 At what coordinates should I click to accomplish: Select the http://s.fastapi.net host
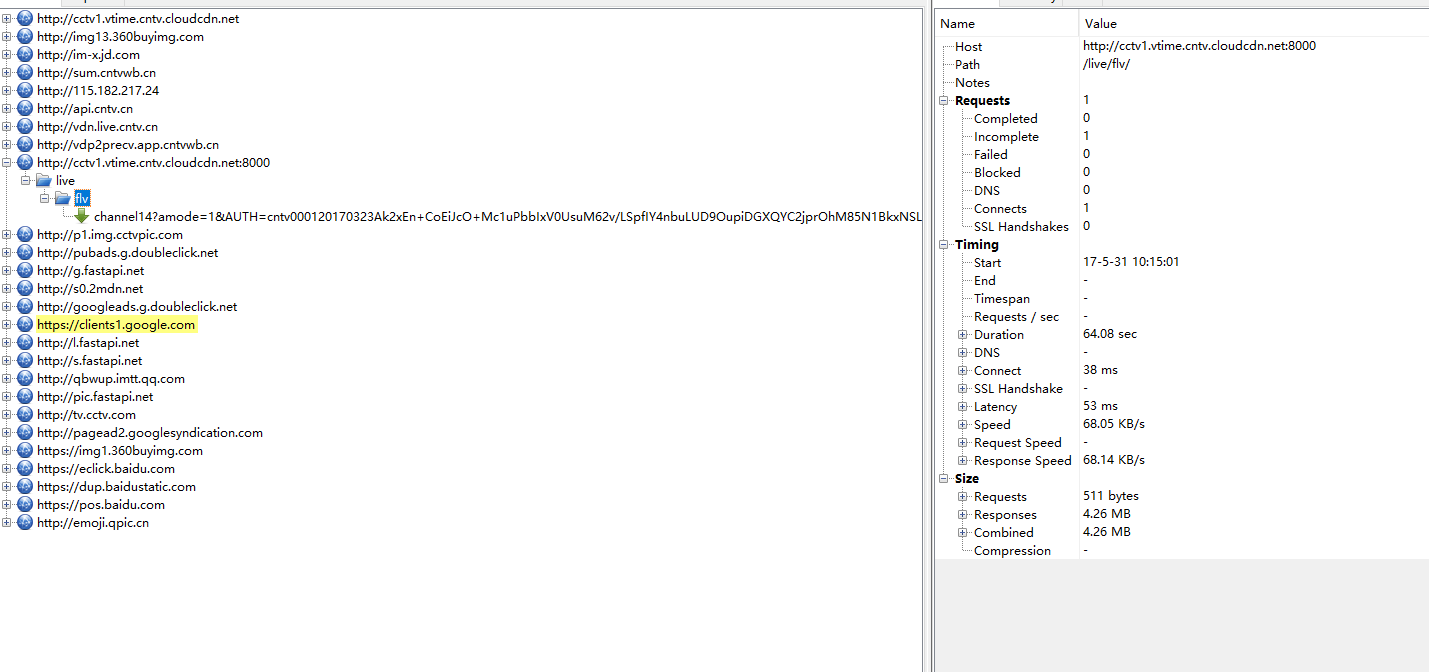click(x=90, y=361)
